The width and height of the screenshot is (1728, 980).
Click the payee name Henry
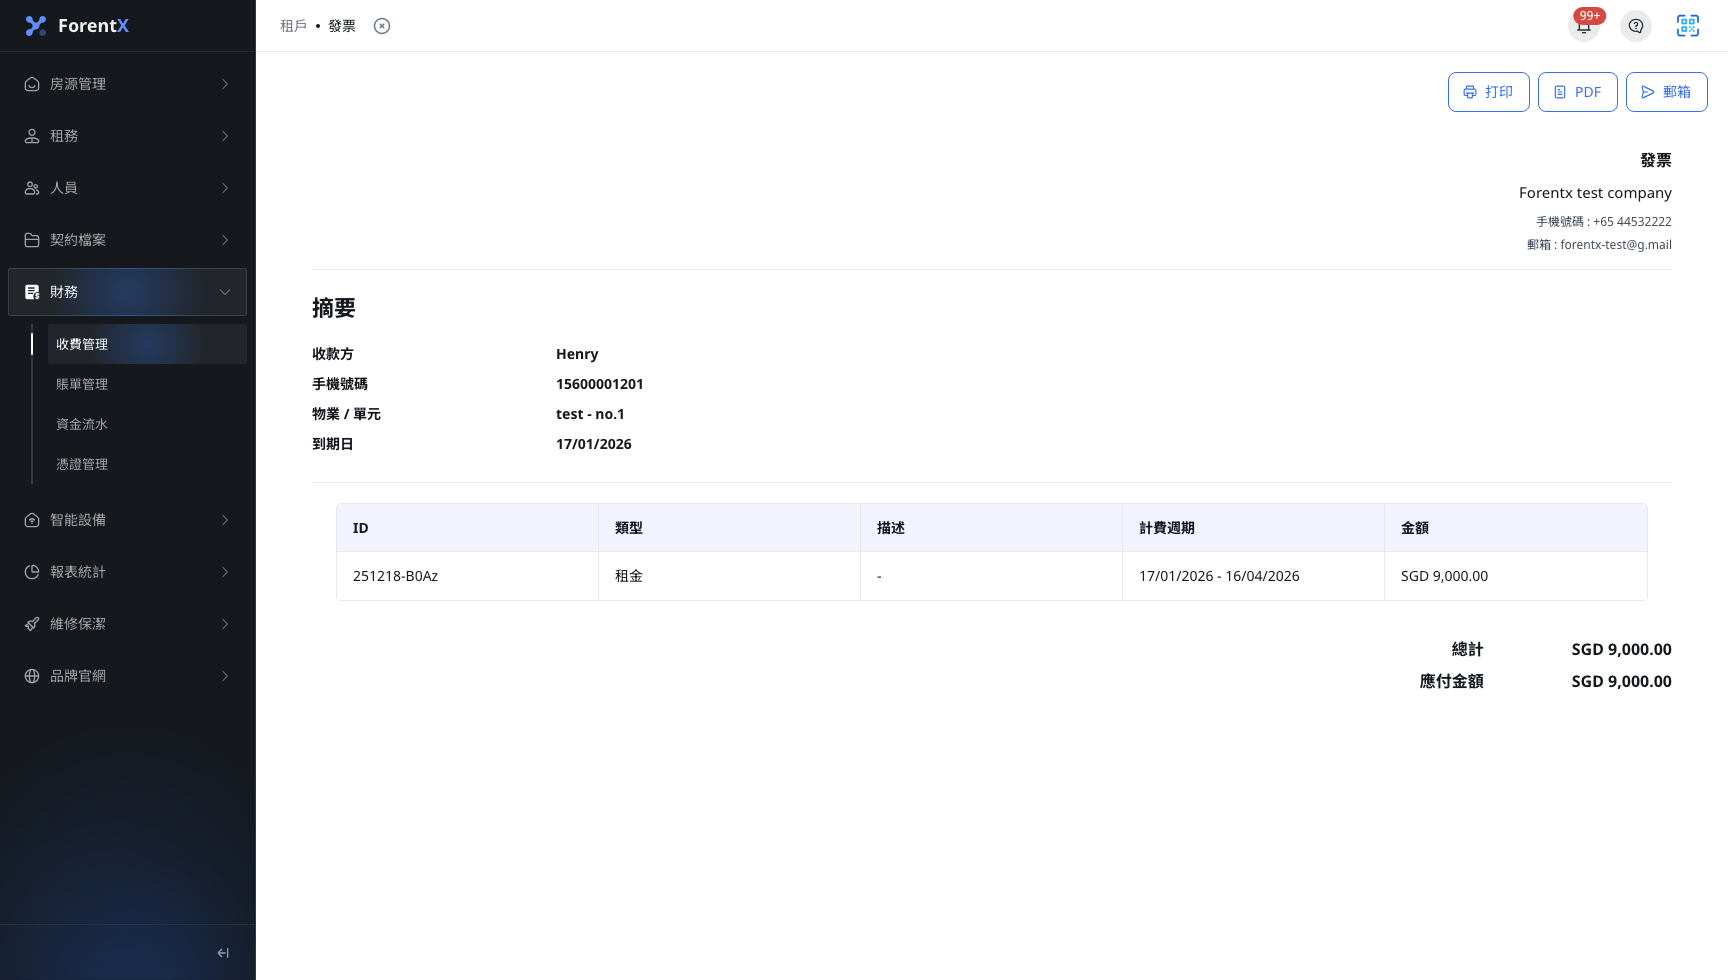[x=577, y=354]
